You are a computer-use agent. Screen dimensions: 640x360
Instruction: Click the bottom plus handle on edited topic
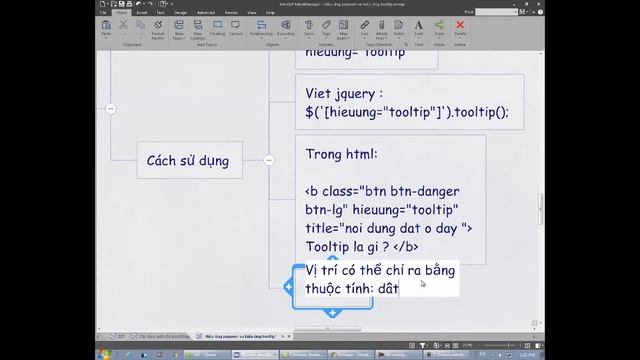click(x=333, y=313)
